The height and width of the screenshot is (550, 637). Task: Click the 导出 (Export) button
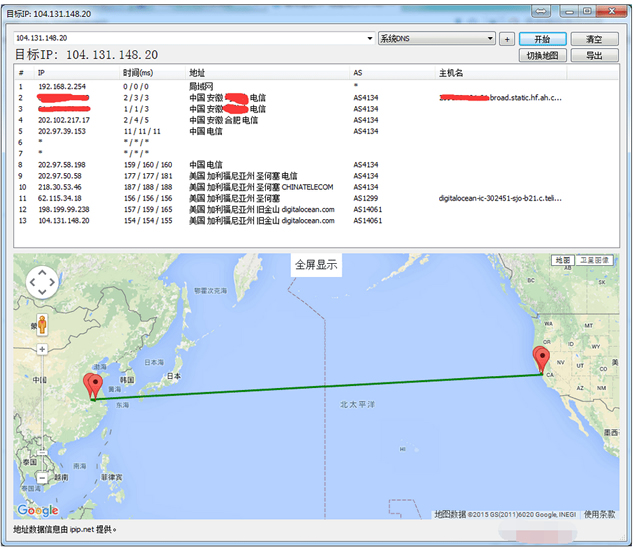[x=594, y=55]
